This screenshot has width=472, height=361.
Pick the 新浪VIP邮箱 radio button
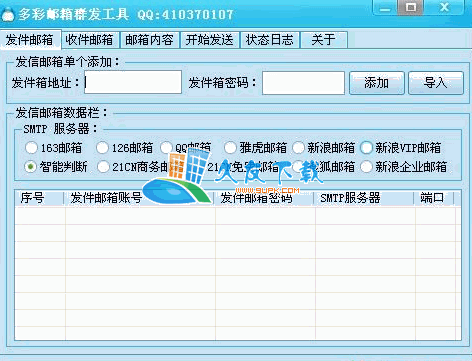[x=401, y=148]
